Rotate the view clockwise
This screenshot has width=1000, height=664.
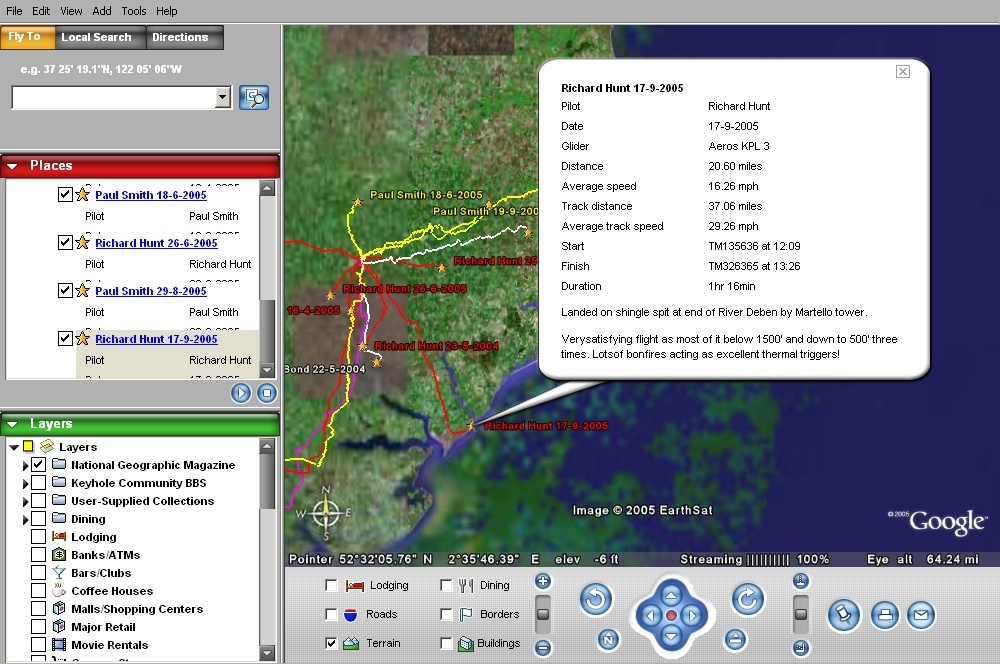[747, 600]
